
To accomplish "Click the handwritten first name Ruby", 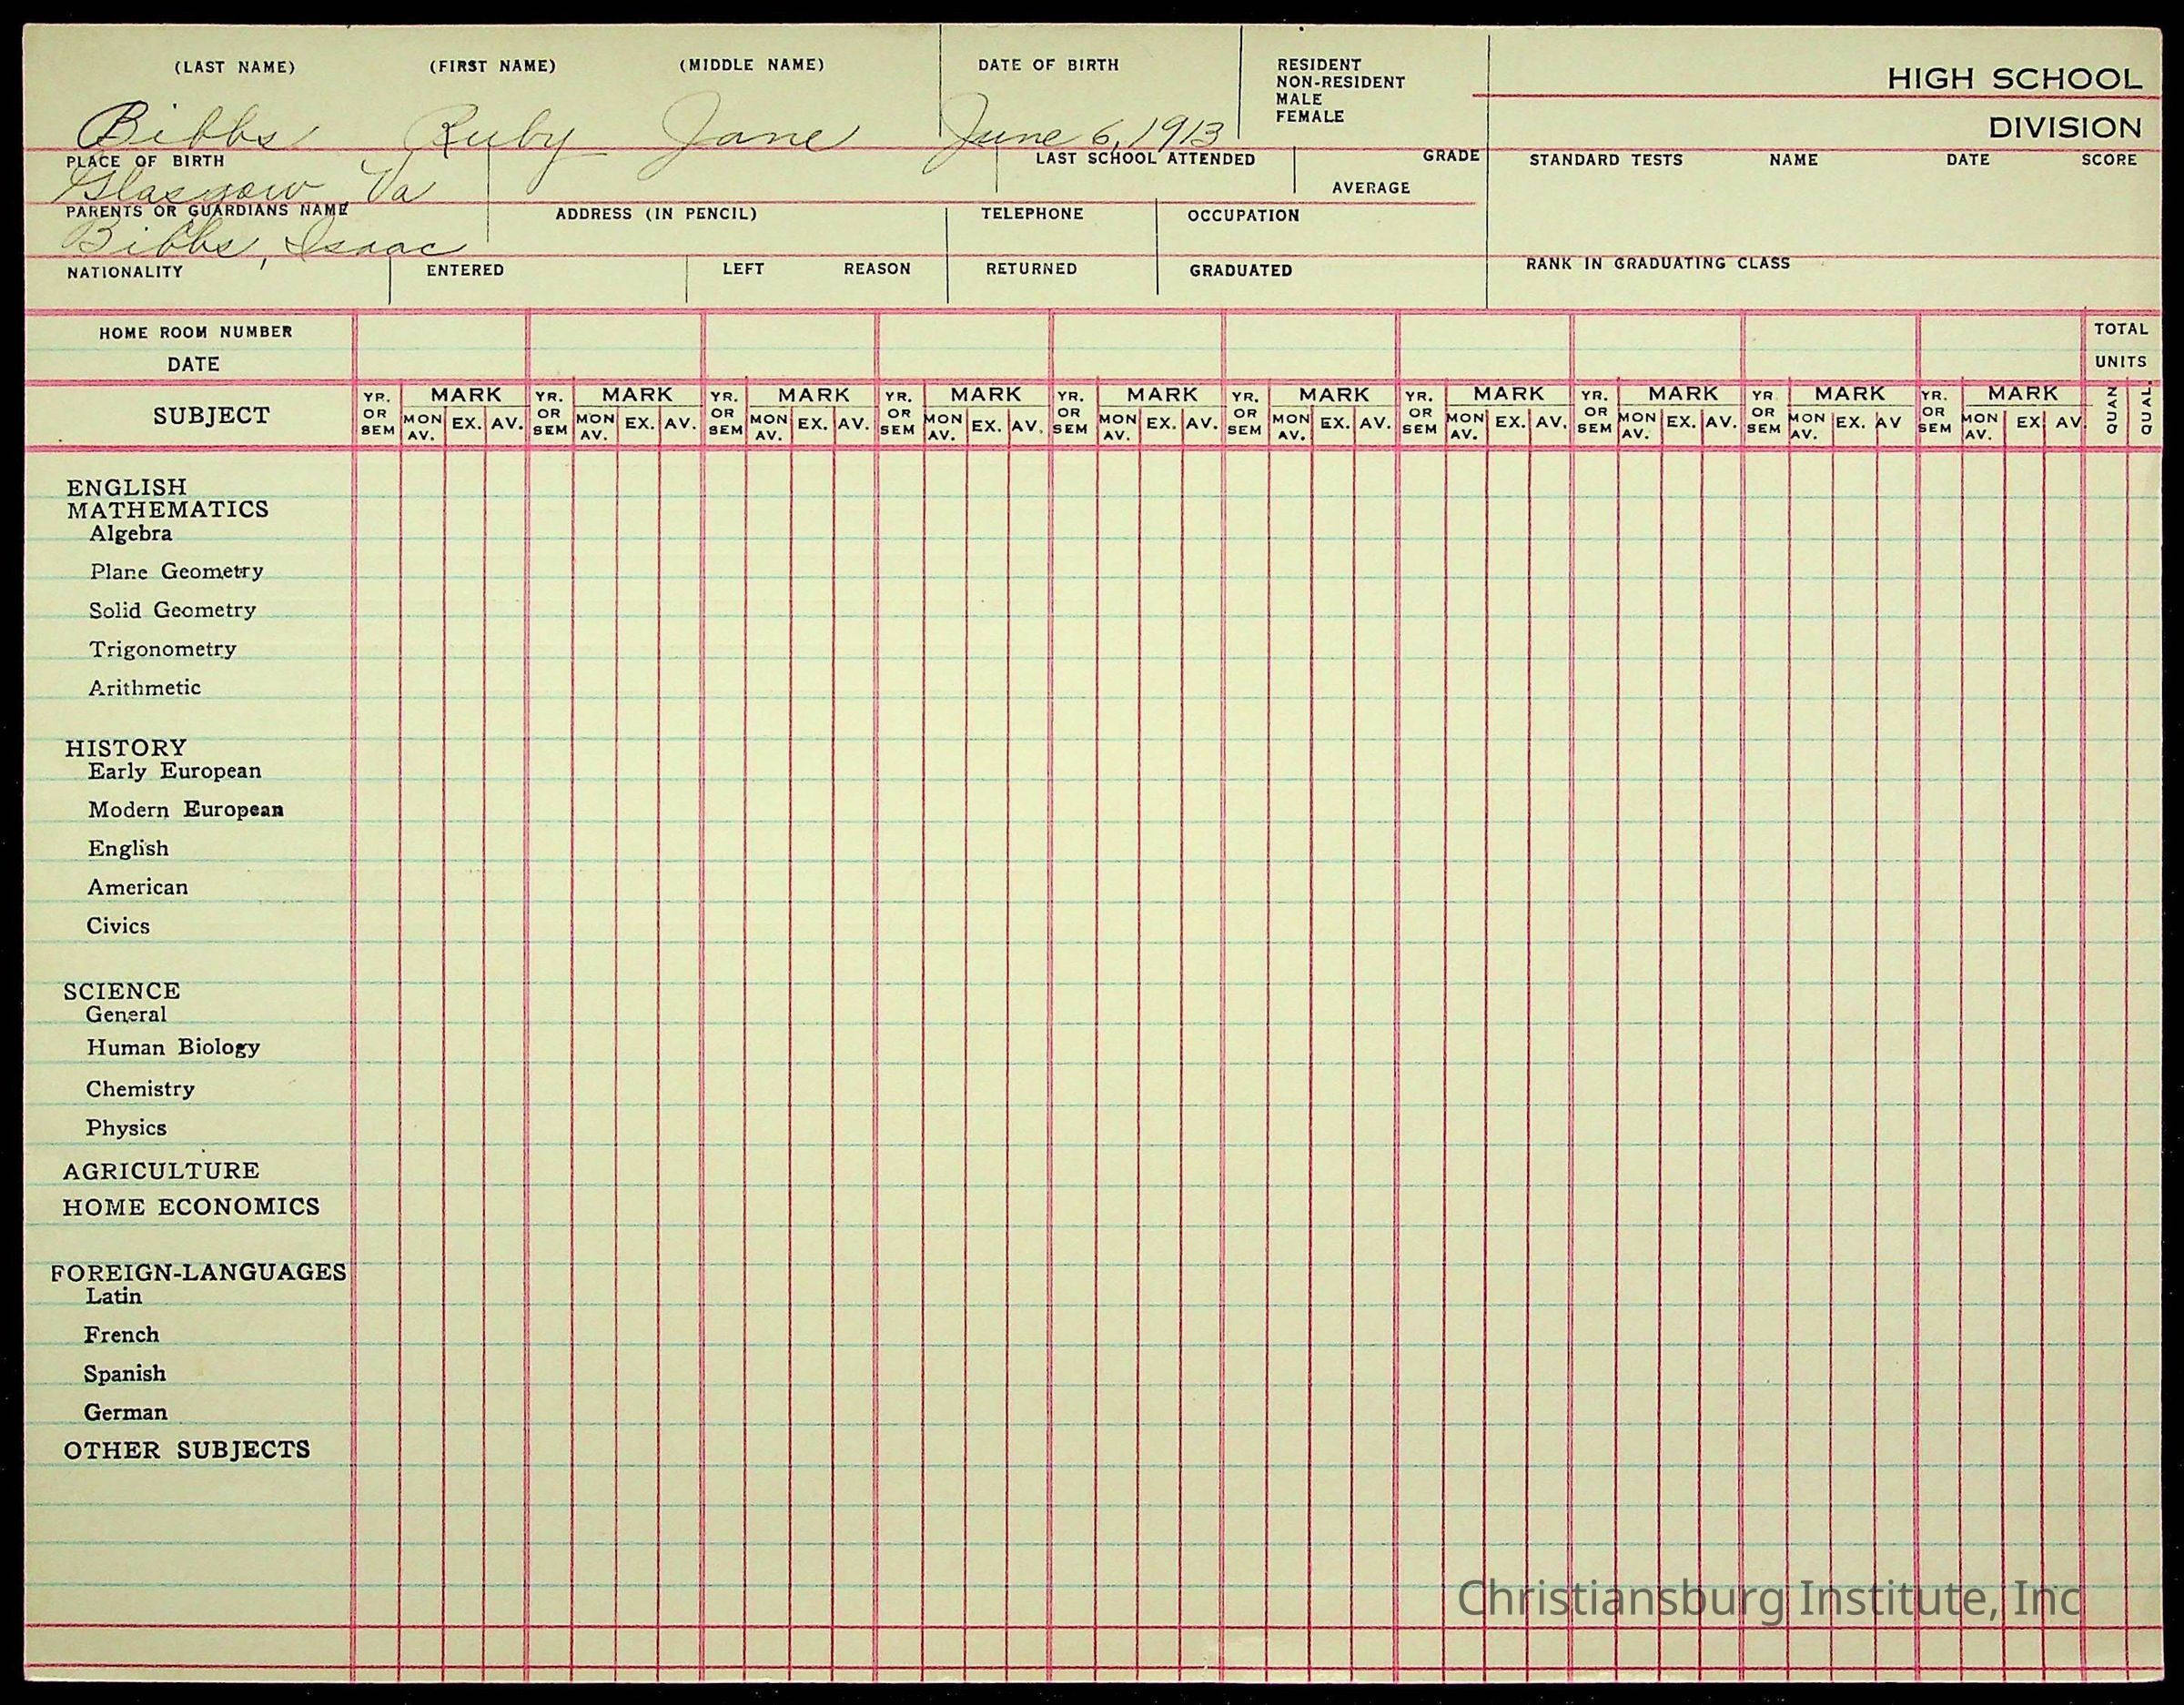I will point(490,134).
